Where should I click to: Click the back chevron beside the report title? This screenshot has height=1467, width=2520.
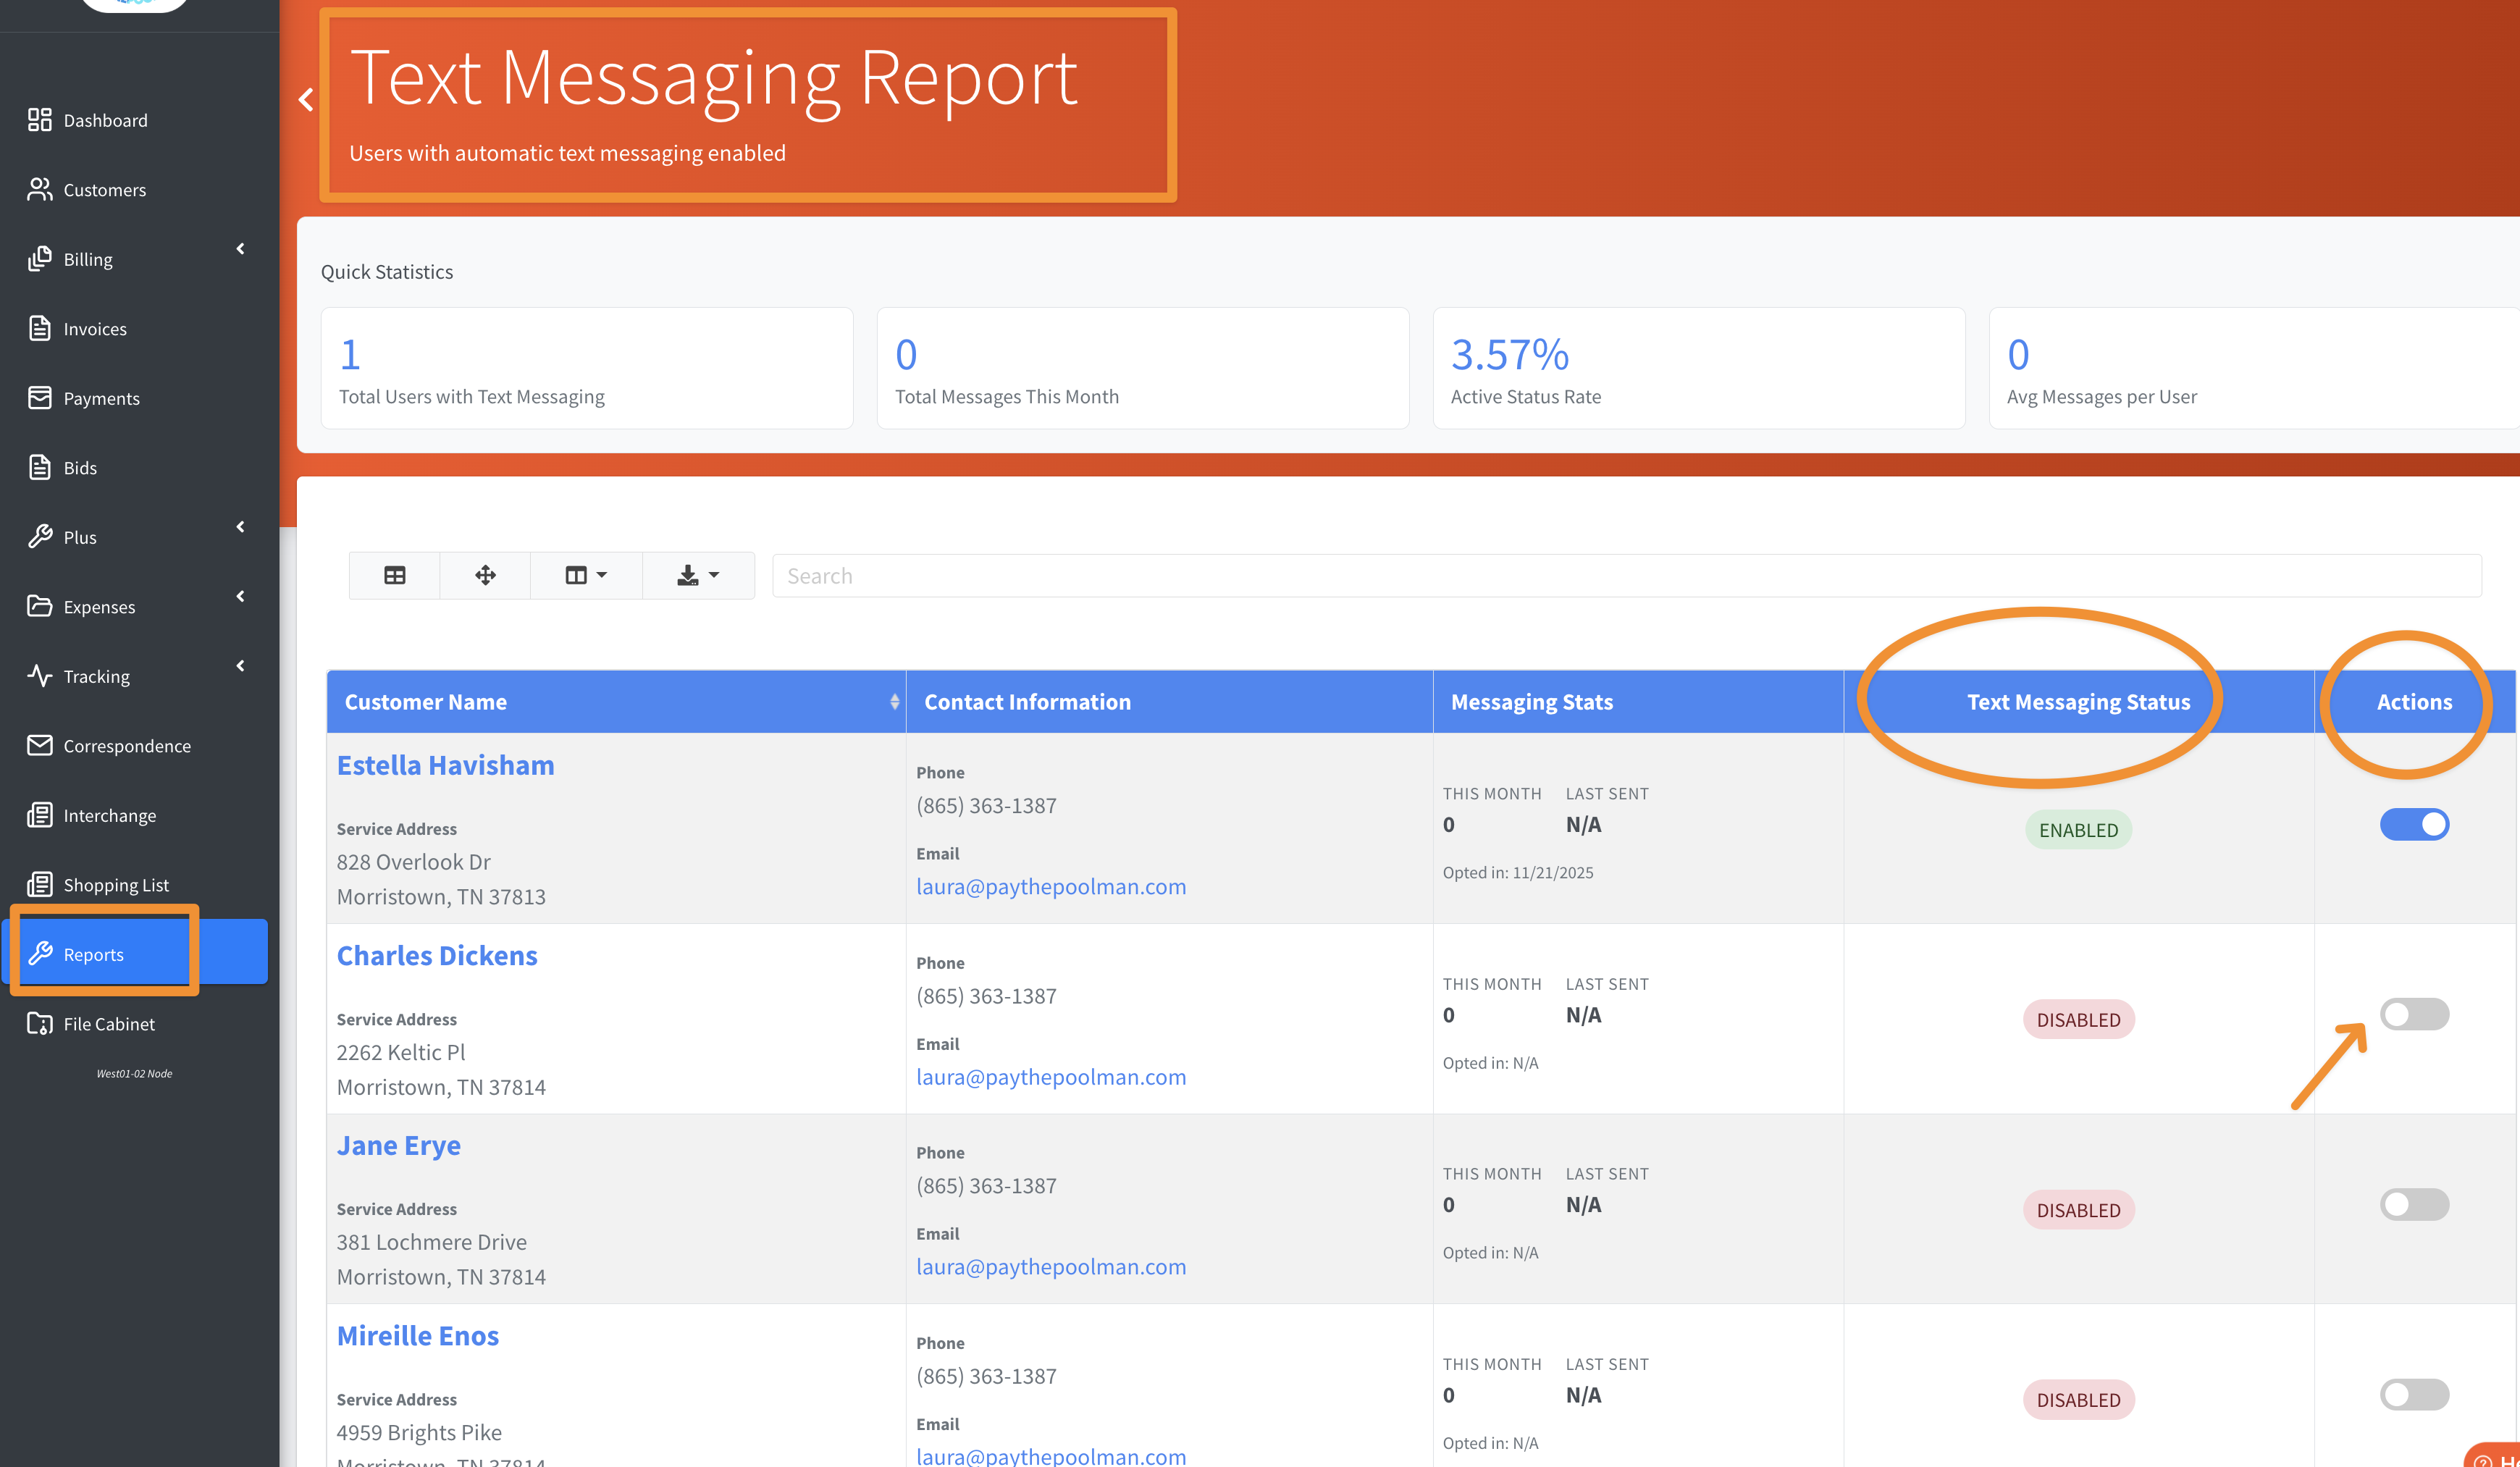tap(306, 100)
